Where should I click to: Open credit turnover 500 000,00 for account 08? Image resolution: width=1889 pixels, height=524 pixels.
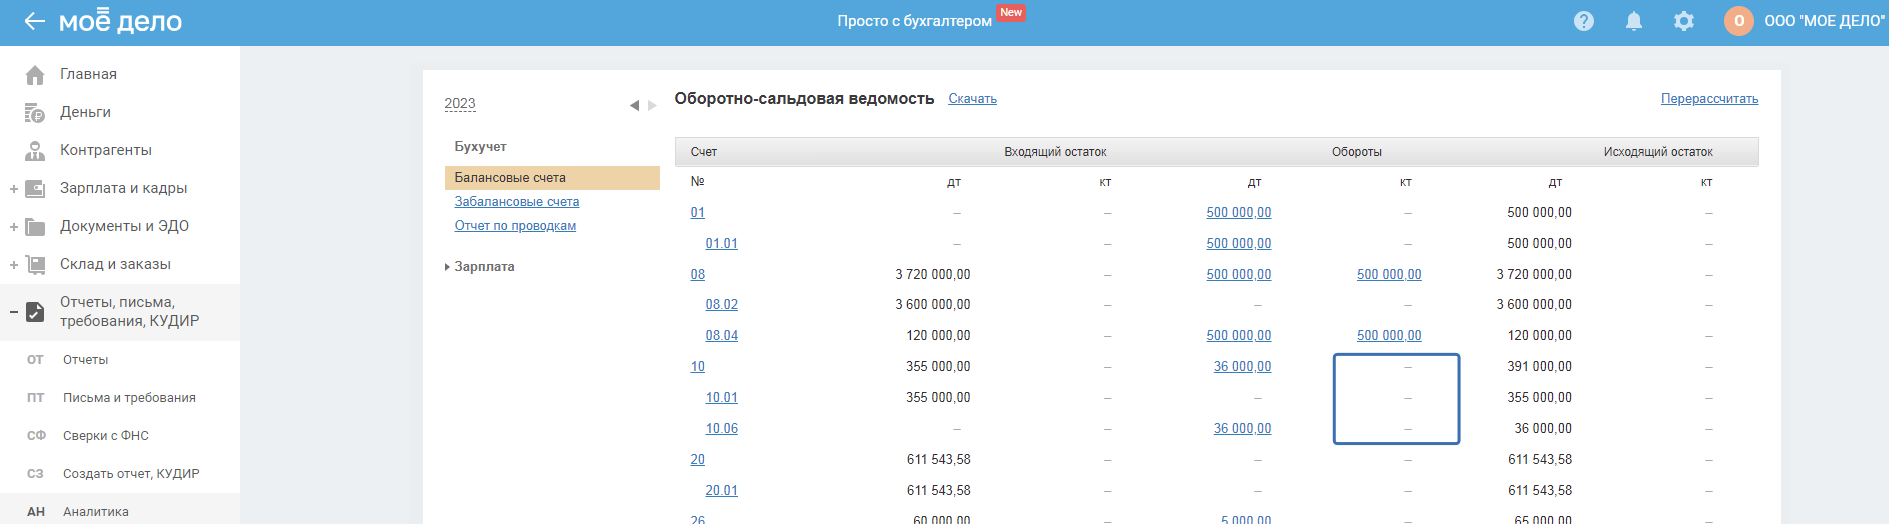pos(1389,275)
